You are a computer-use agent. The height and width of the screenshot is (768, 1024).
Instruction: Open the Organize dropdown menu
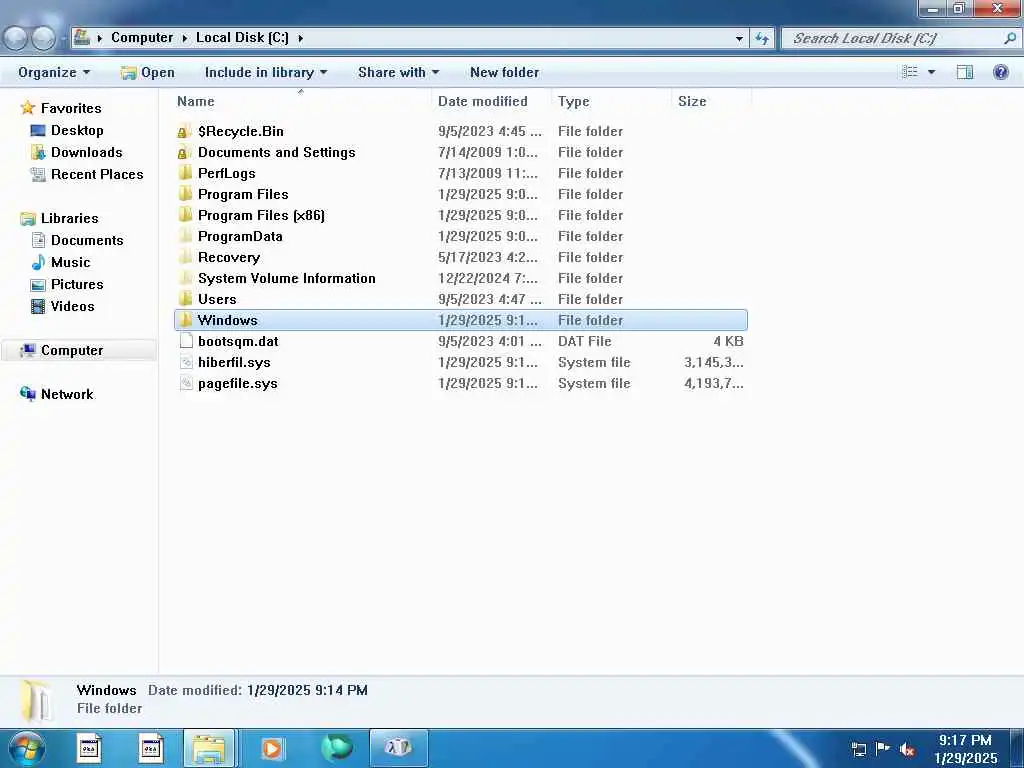pyautogui.click(x=54, y=72)
